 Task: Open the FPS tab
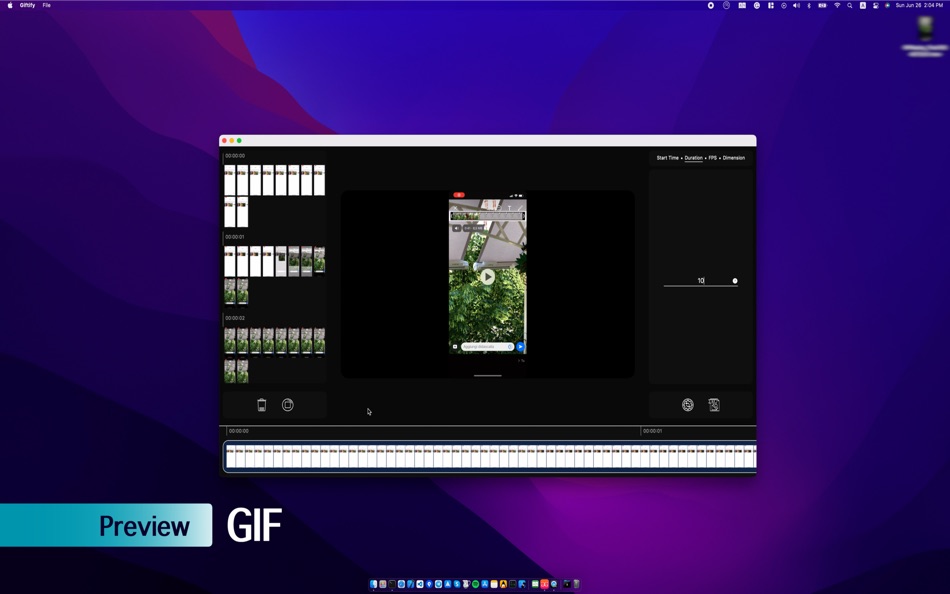click(x=712, y=158)
